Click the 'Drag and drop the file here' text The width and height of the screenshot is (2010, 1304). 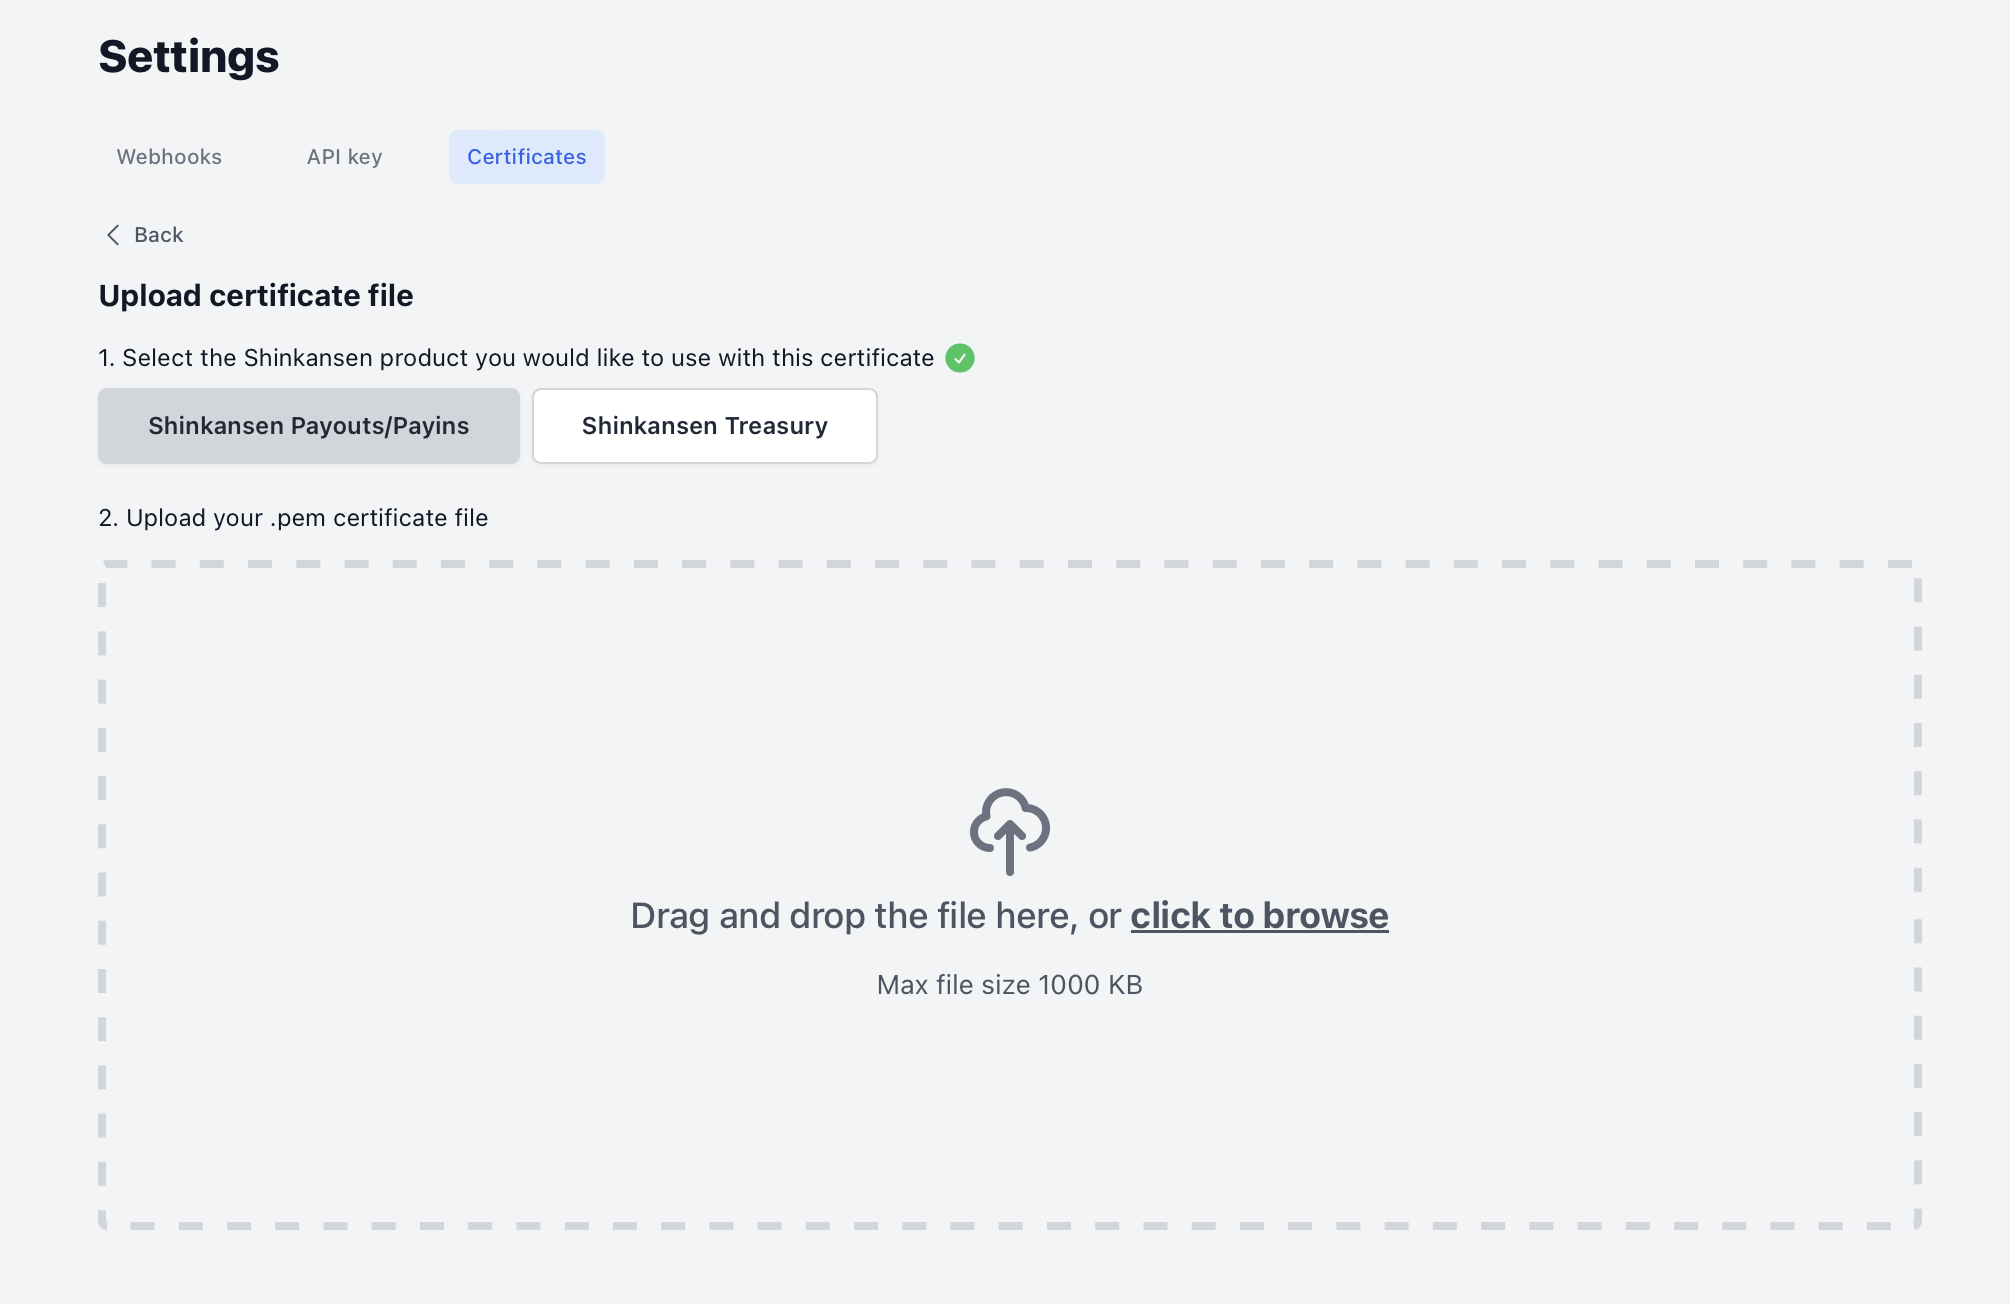[x=854, y=916]
